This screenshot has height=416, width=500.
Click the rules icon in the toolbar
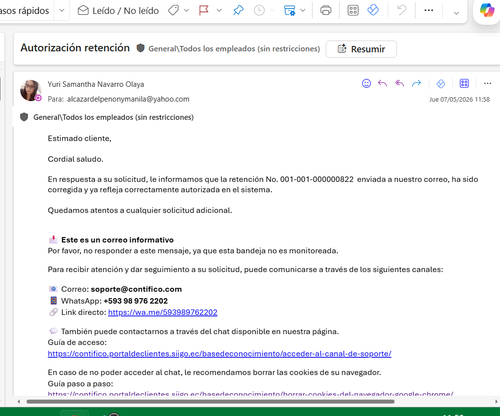pyautogui.click(x=289, y=11)
